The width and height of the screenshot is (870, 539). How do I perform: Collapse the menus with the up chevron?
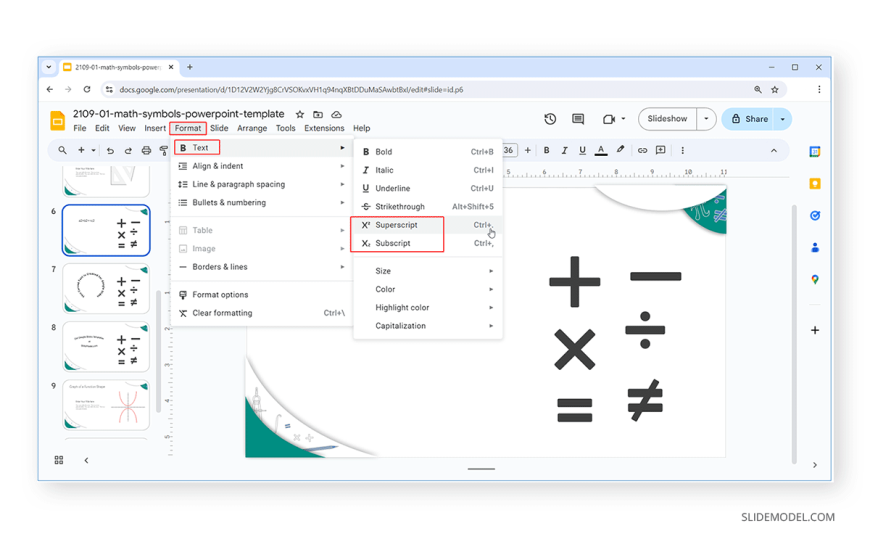point(773,150)
